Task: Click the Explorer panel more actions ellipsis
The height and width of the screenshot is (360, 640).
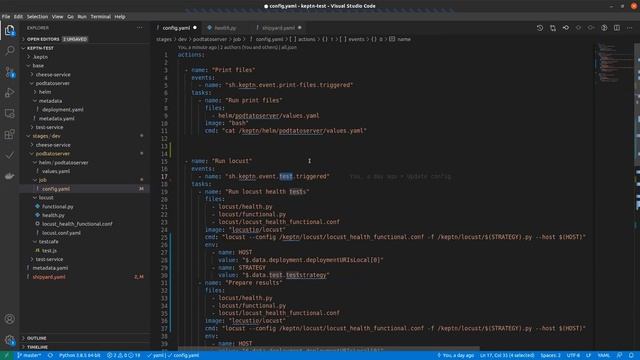Action: pos(140,28)
